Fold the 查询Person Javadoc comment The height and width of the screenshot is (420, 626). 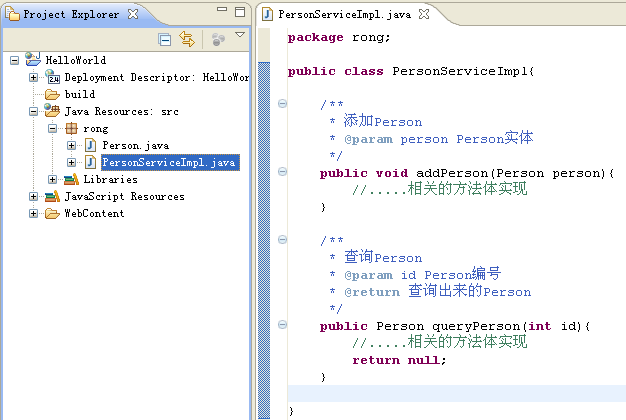(x=282, y=240)
